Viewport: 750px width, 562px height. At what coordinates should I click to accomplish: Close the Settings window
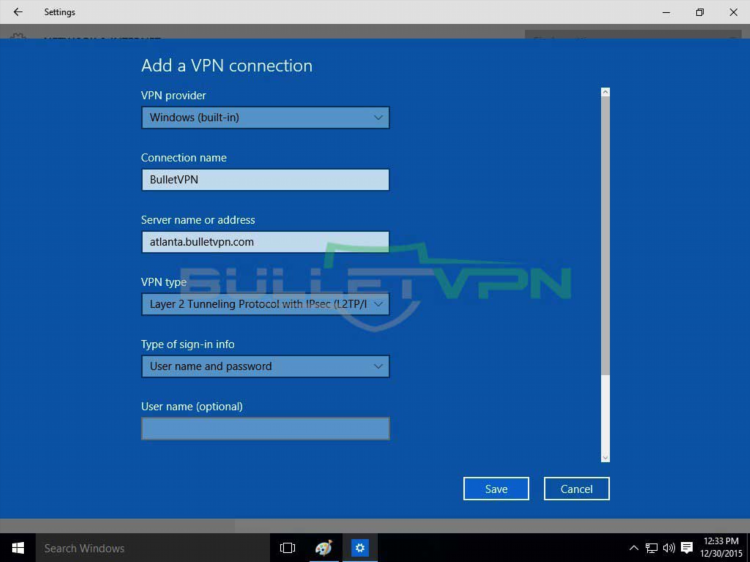click(x=733, y=12)
